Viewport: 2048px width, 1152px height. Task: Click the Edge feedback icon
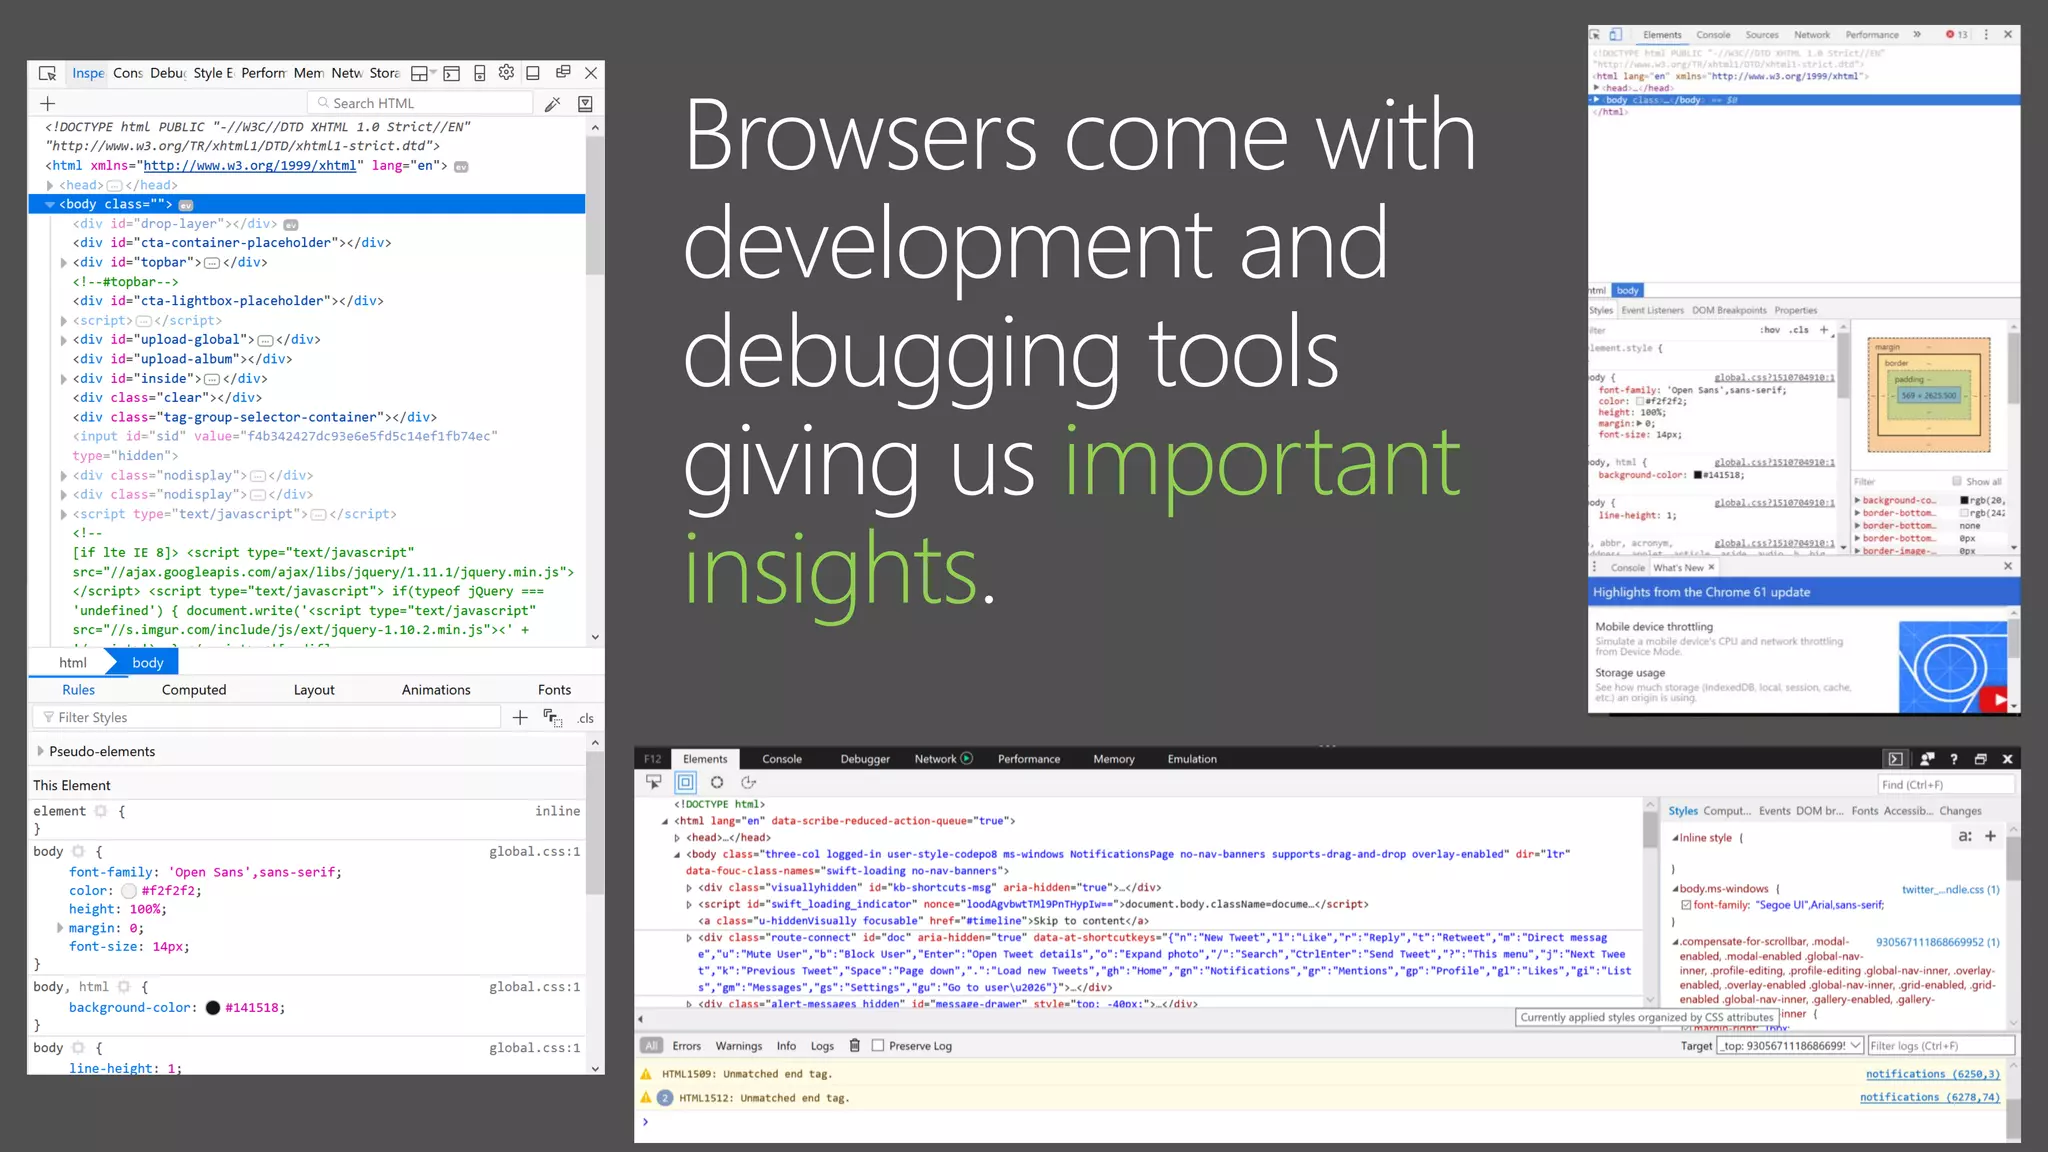coord(1927,759)
